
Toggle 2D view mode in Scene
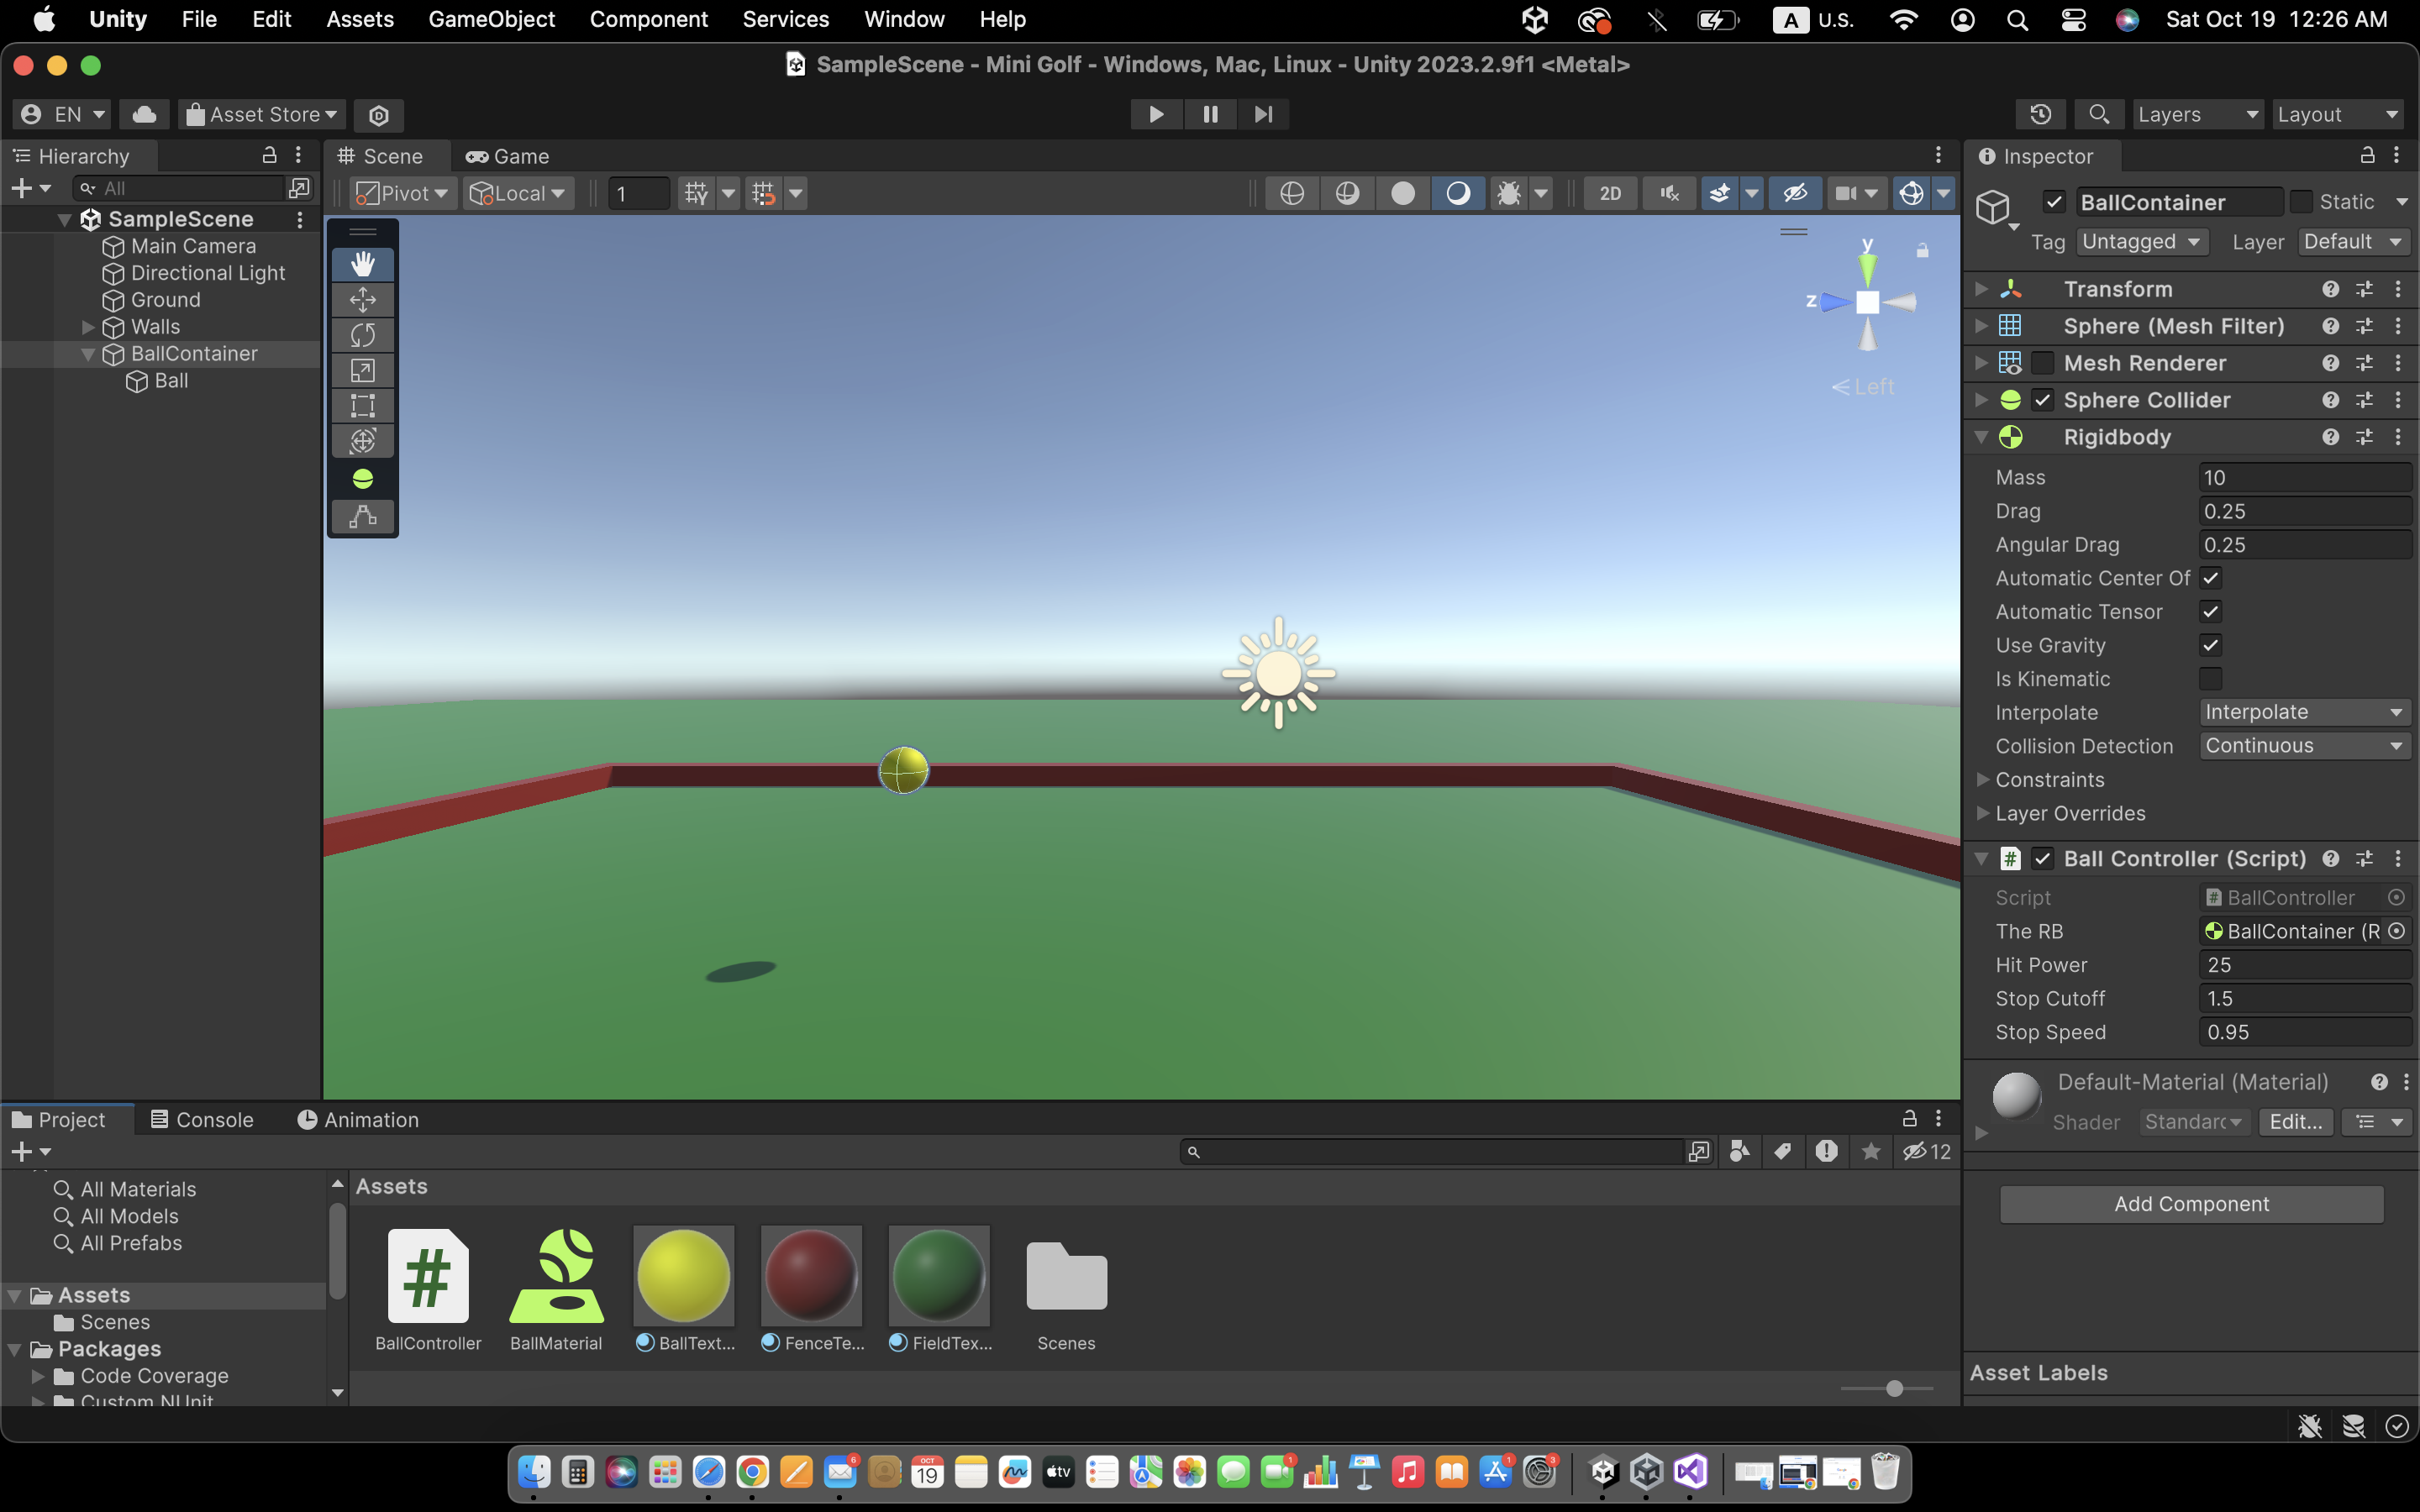tap(1609, 193)
